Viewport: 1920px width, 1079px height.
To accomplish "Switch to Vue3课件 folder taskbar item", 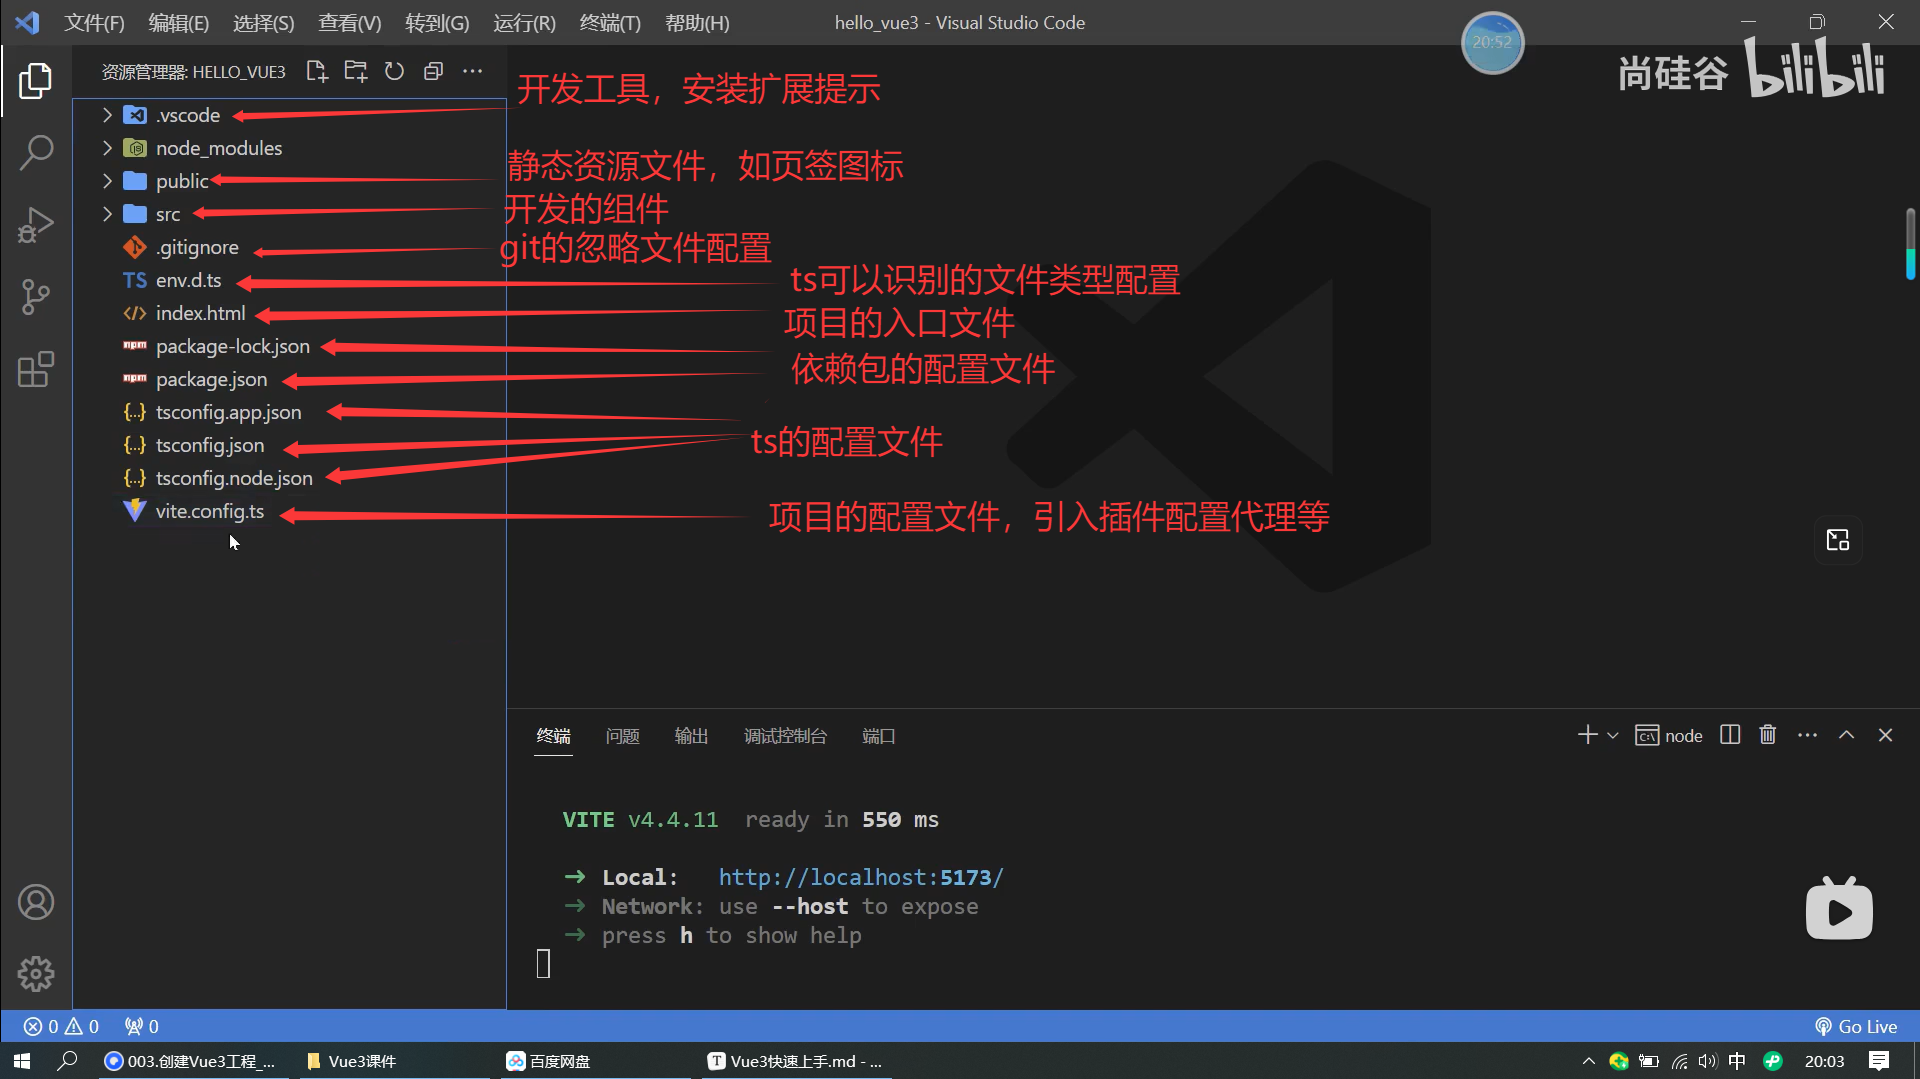I will coord(352,1061).
